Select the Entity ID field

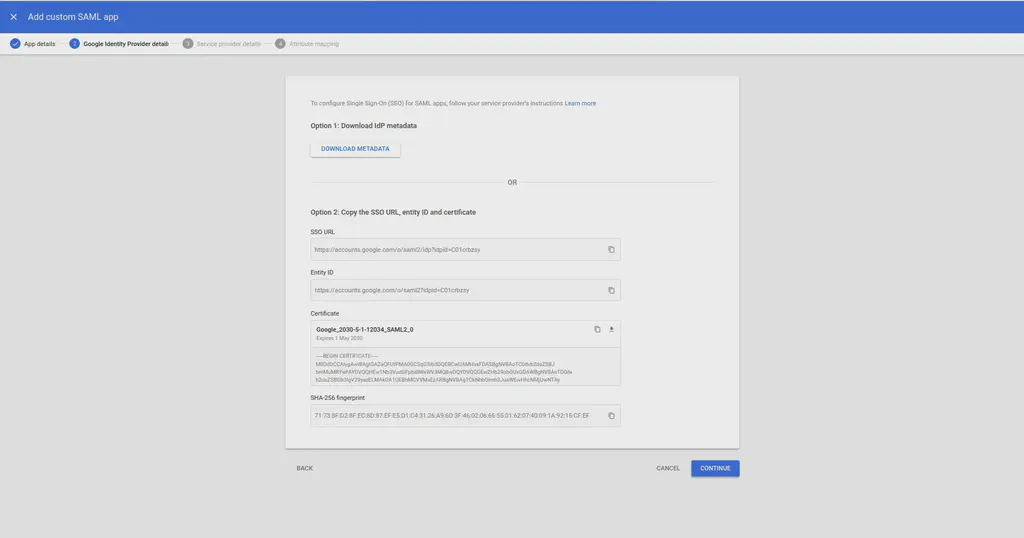[x=465, y=290]
